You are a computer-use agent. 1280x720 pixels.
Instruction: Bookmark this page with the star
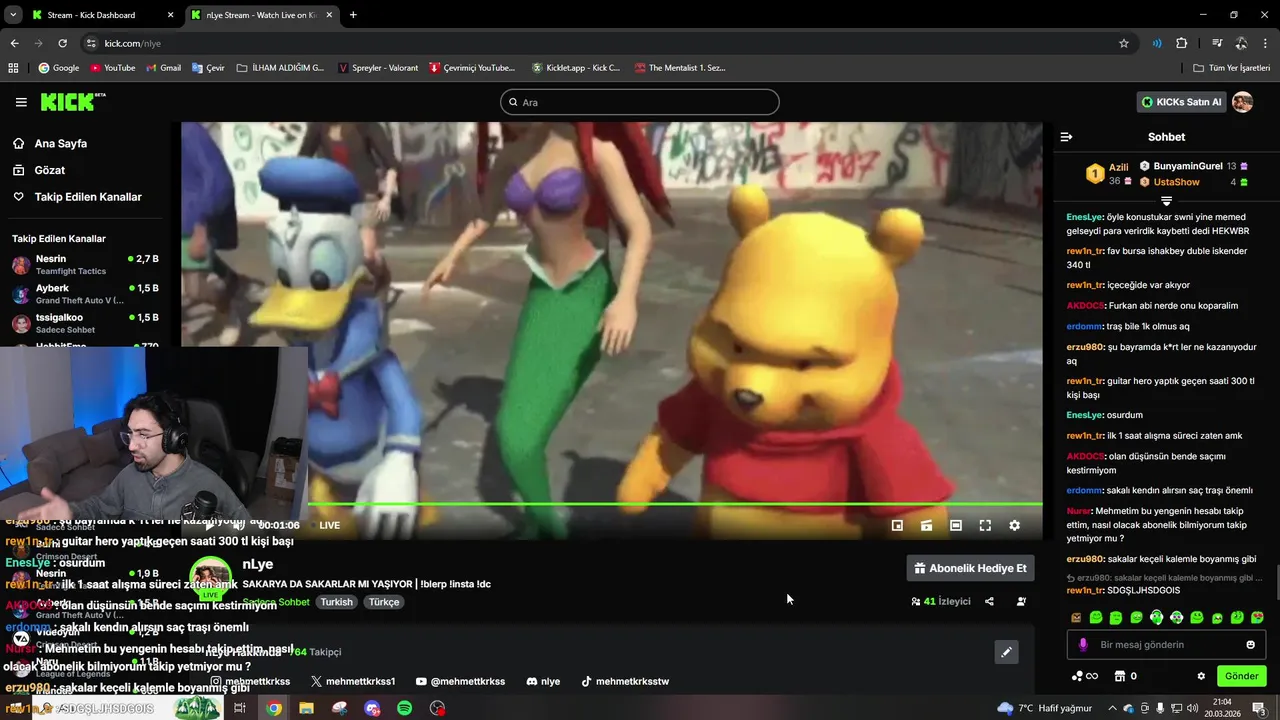pyautogui.click(x=1124, y=43)
